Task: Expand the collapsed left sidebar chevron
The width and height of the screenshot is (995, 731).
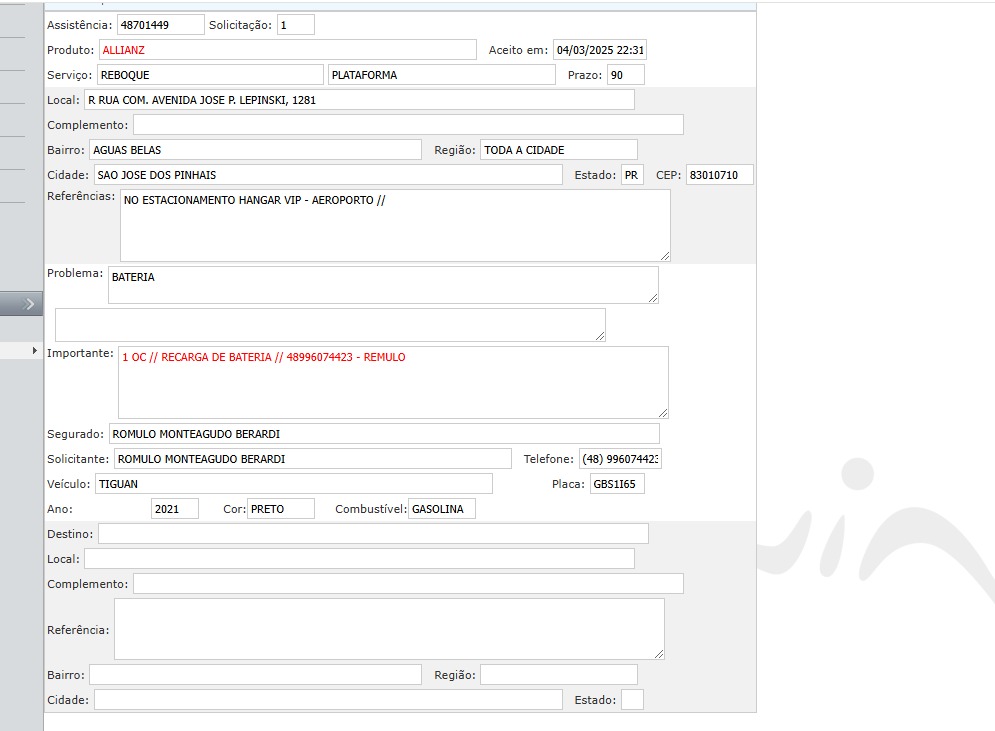Action: (x=22, y=304)
